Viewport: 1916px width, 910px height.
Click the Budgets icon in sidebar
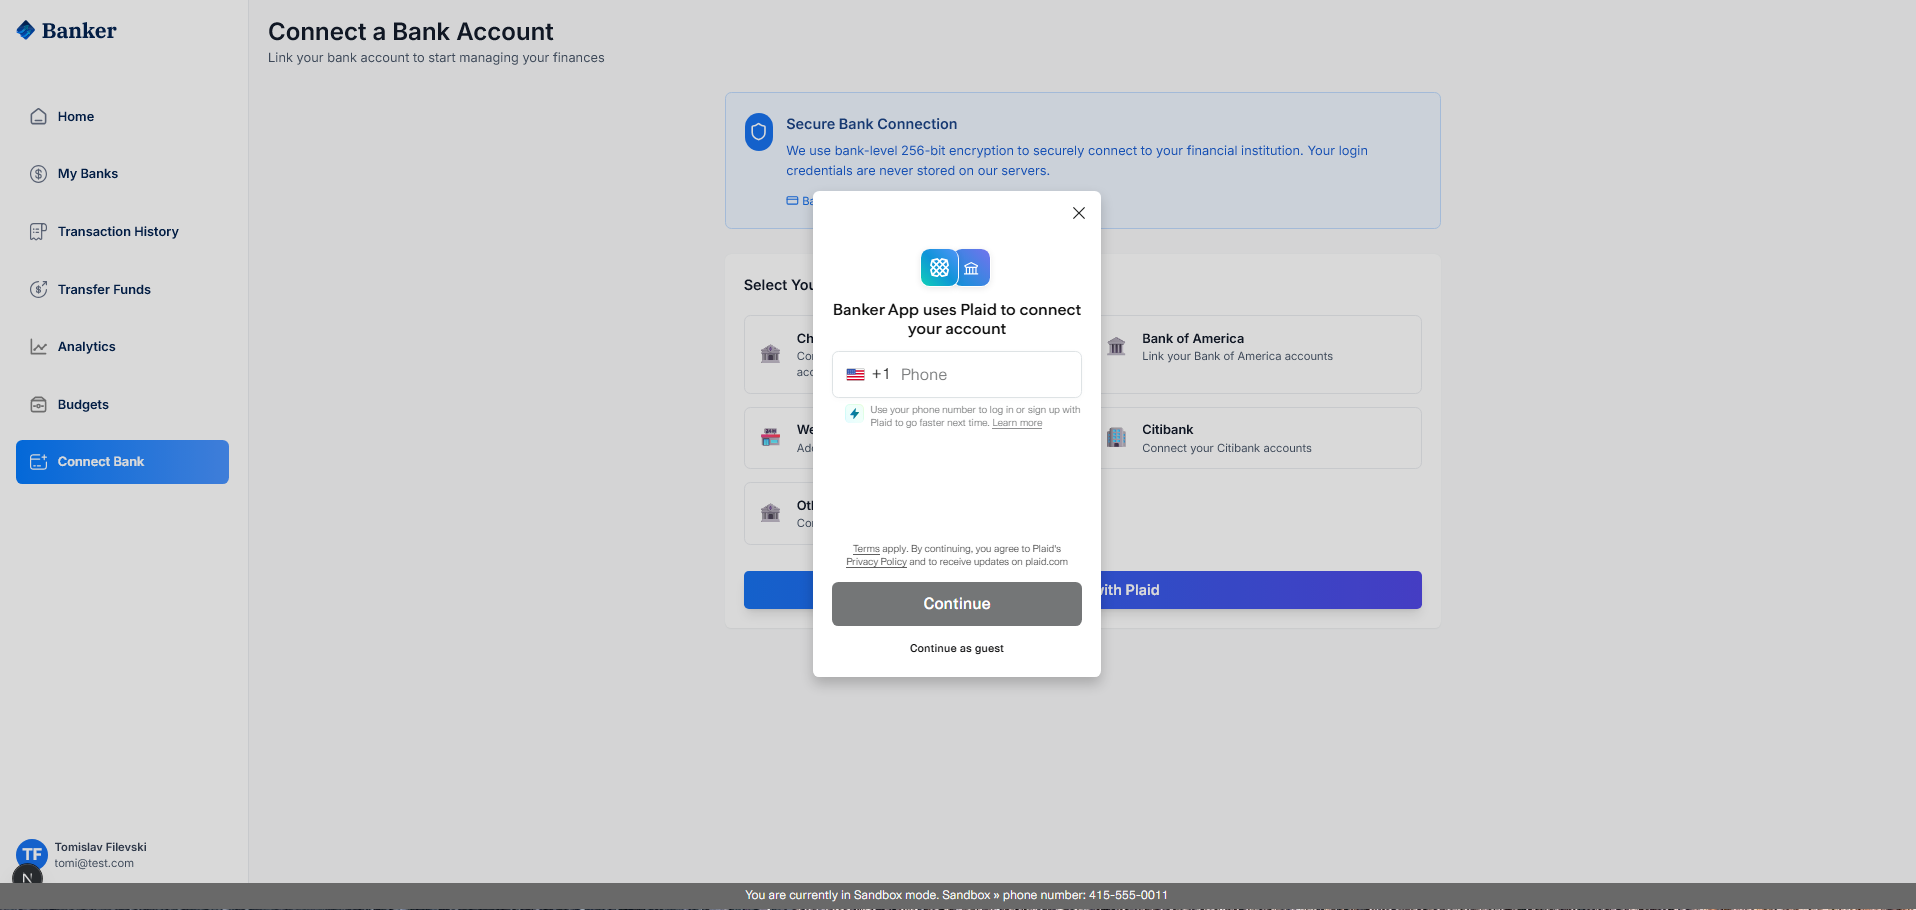click(x=38, y=405)
